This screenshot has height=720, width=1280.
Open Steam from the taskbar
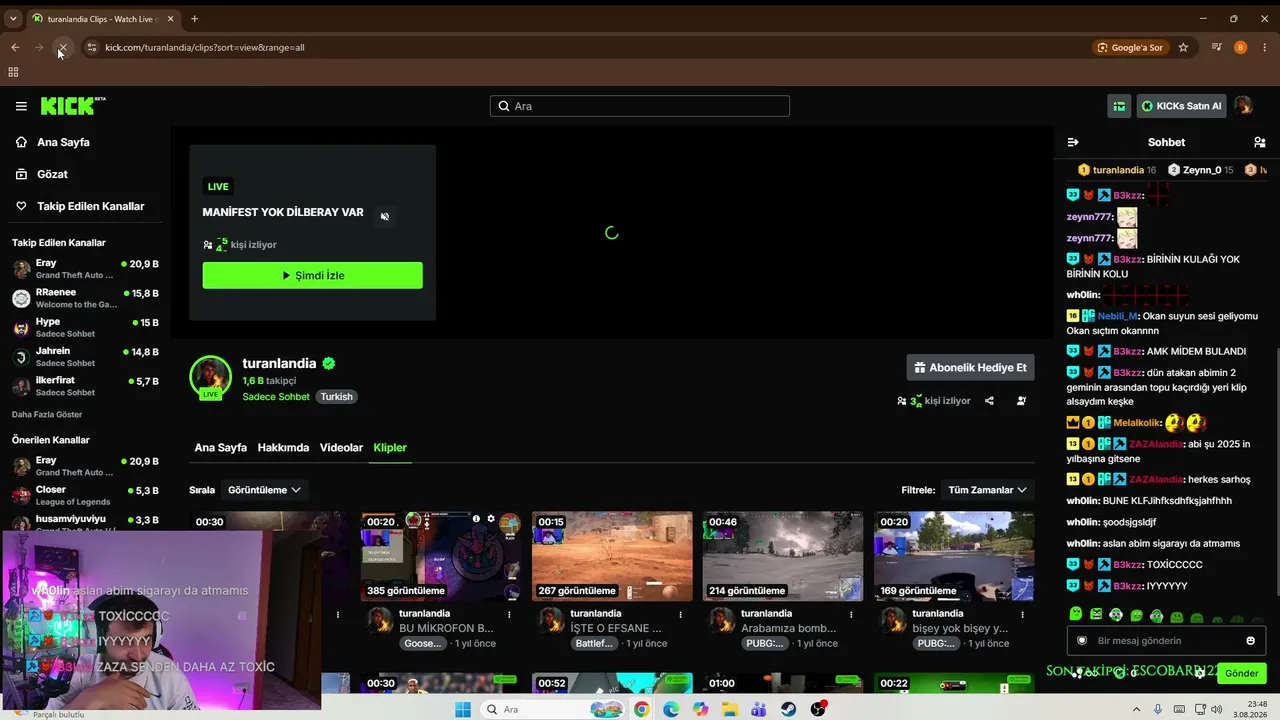coord(789,709)
